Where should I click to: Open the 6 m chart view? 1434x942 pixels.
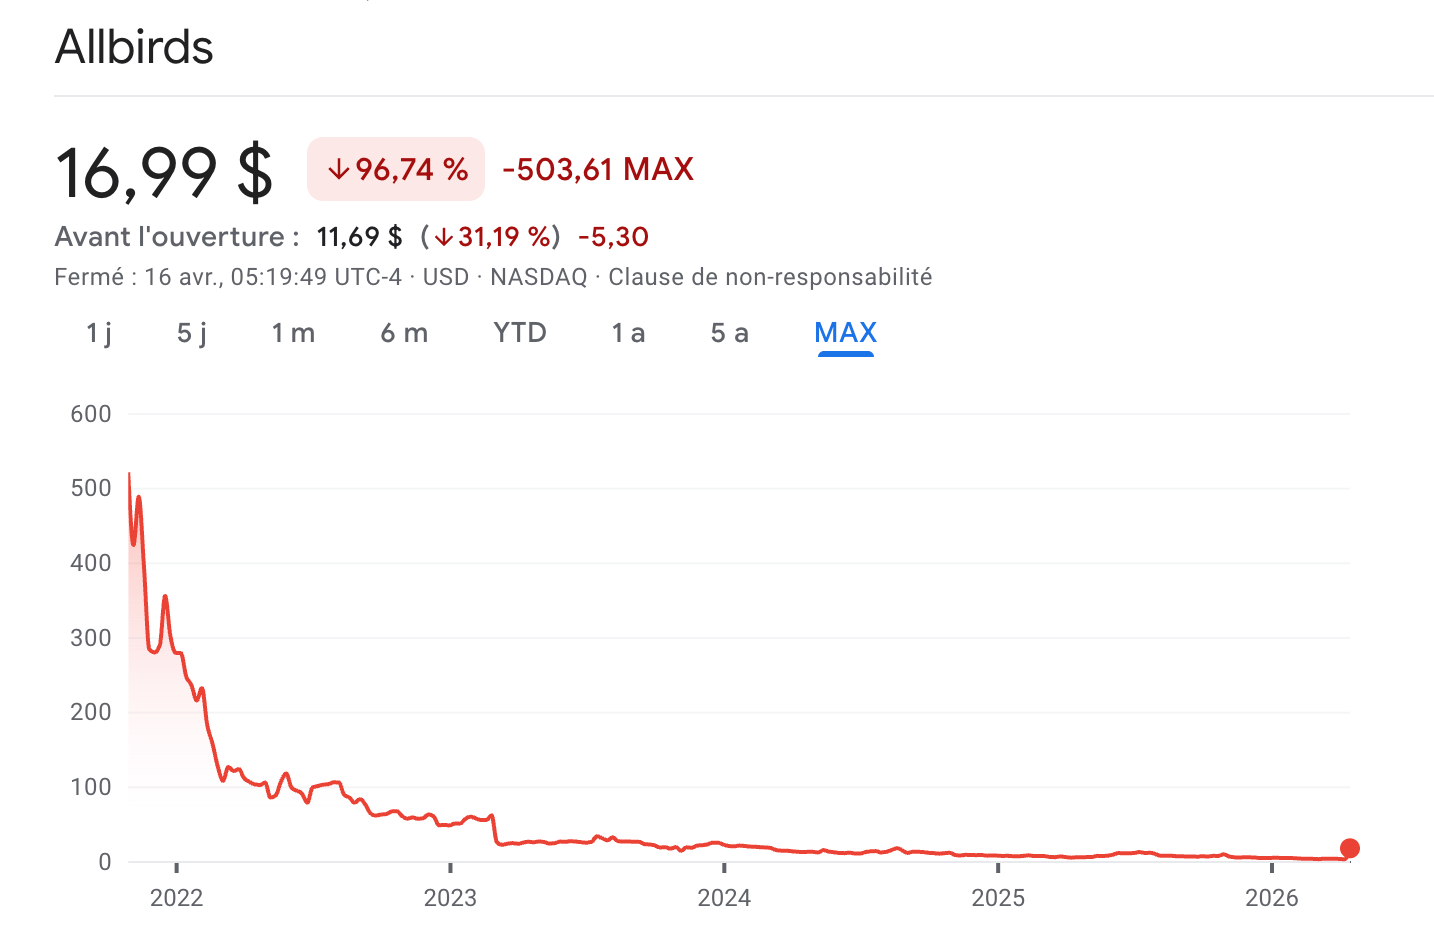click(404, 333)
